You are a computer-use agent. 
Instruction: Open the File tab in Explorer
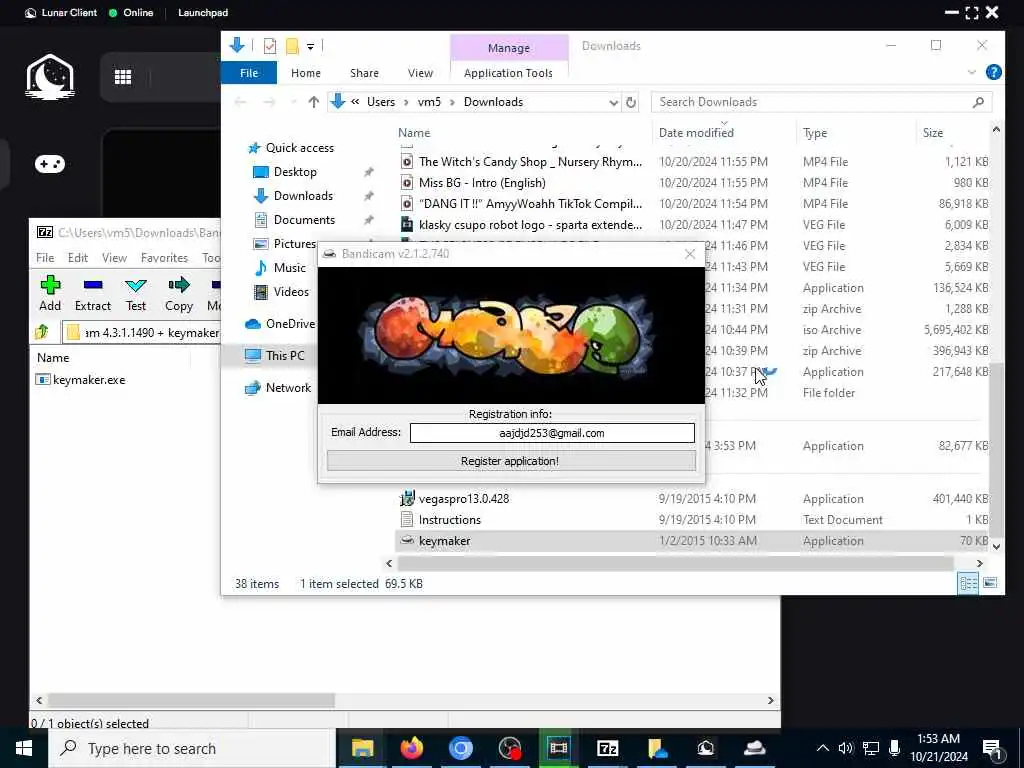point(249,73)
